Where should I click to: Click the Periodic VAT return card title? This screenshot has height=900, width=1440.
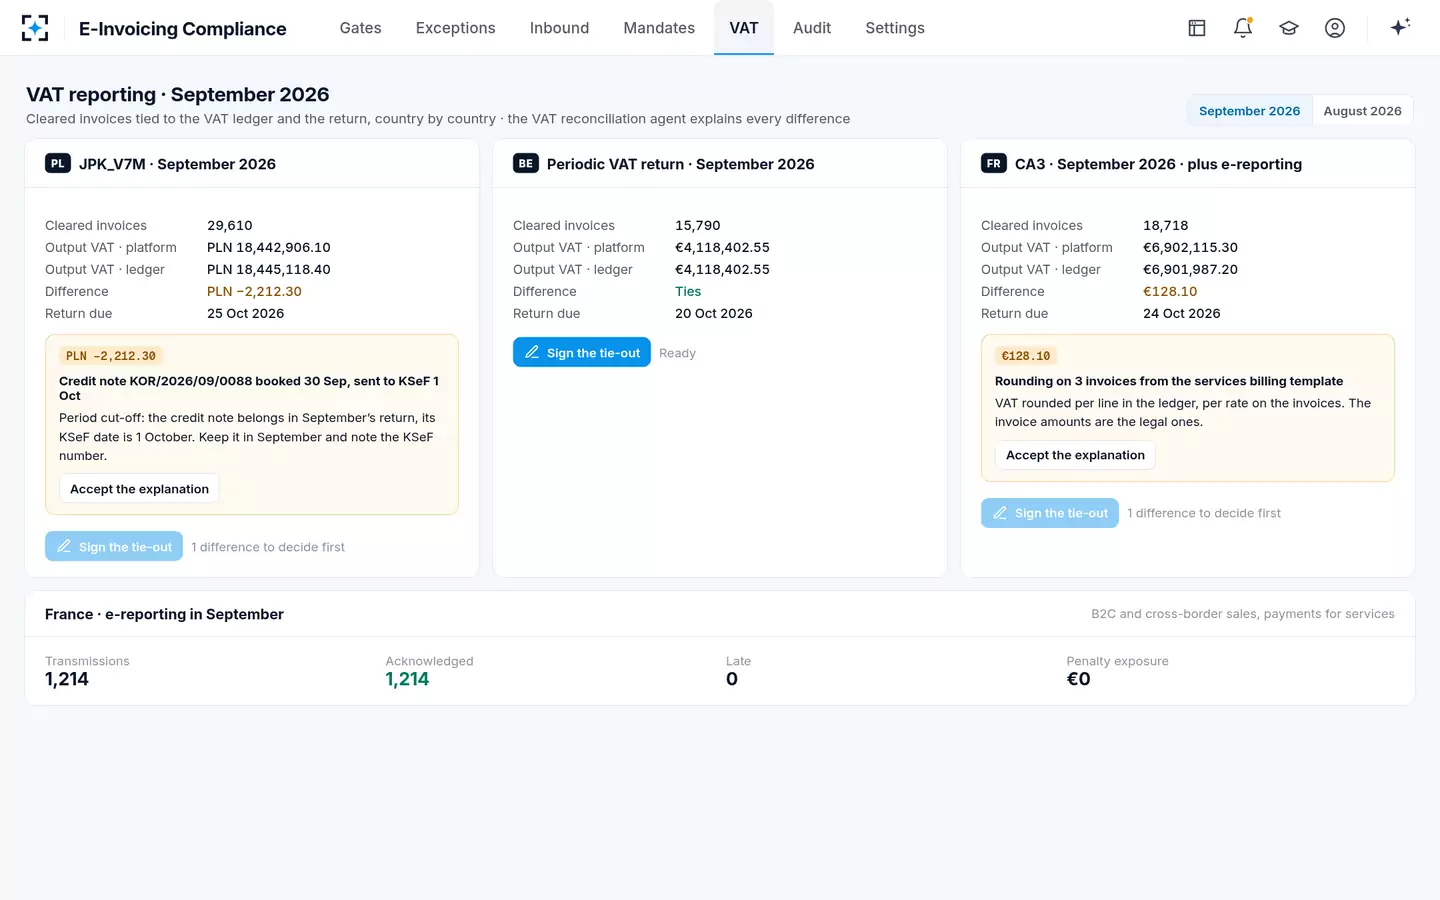[680, 164]
